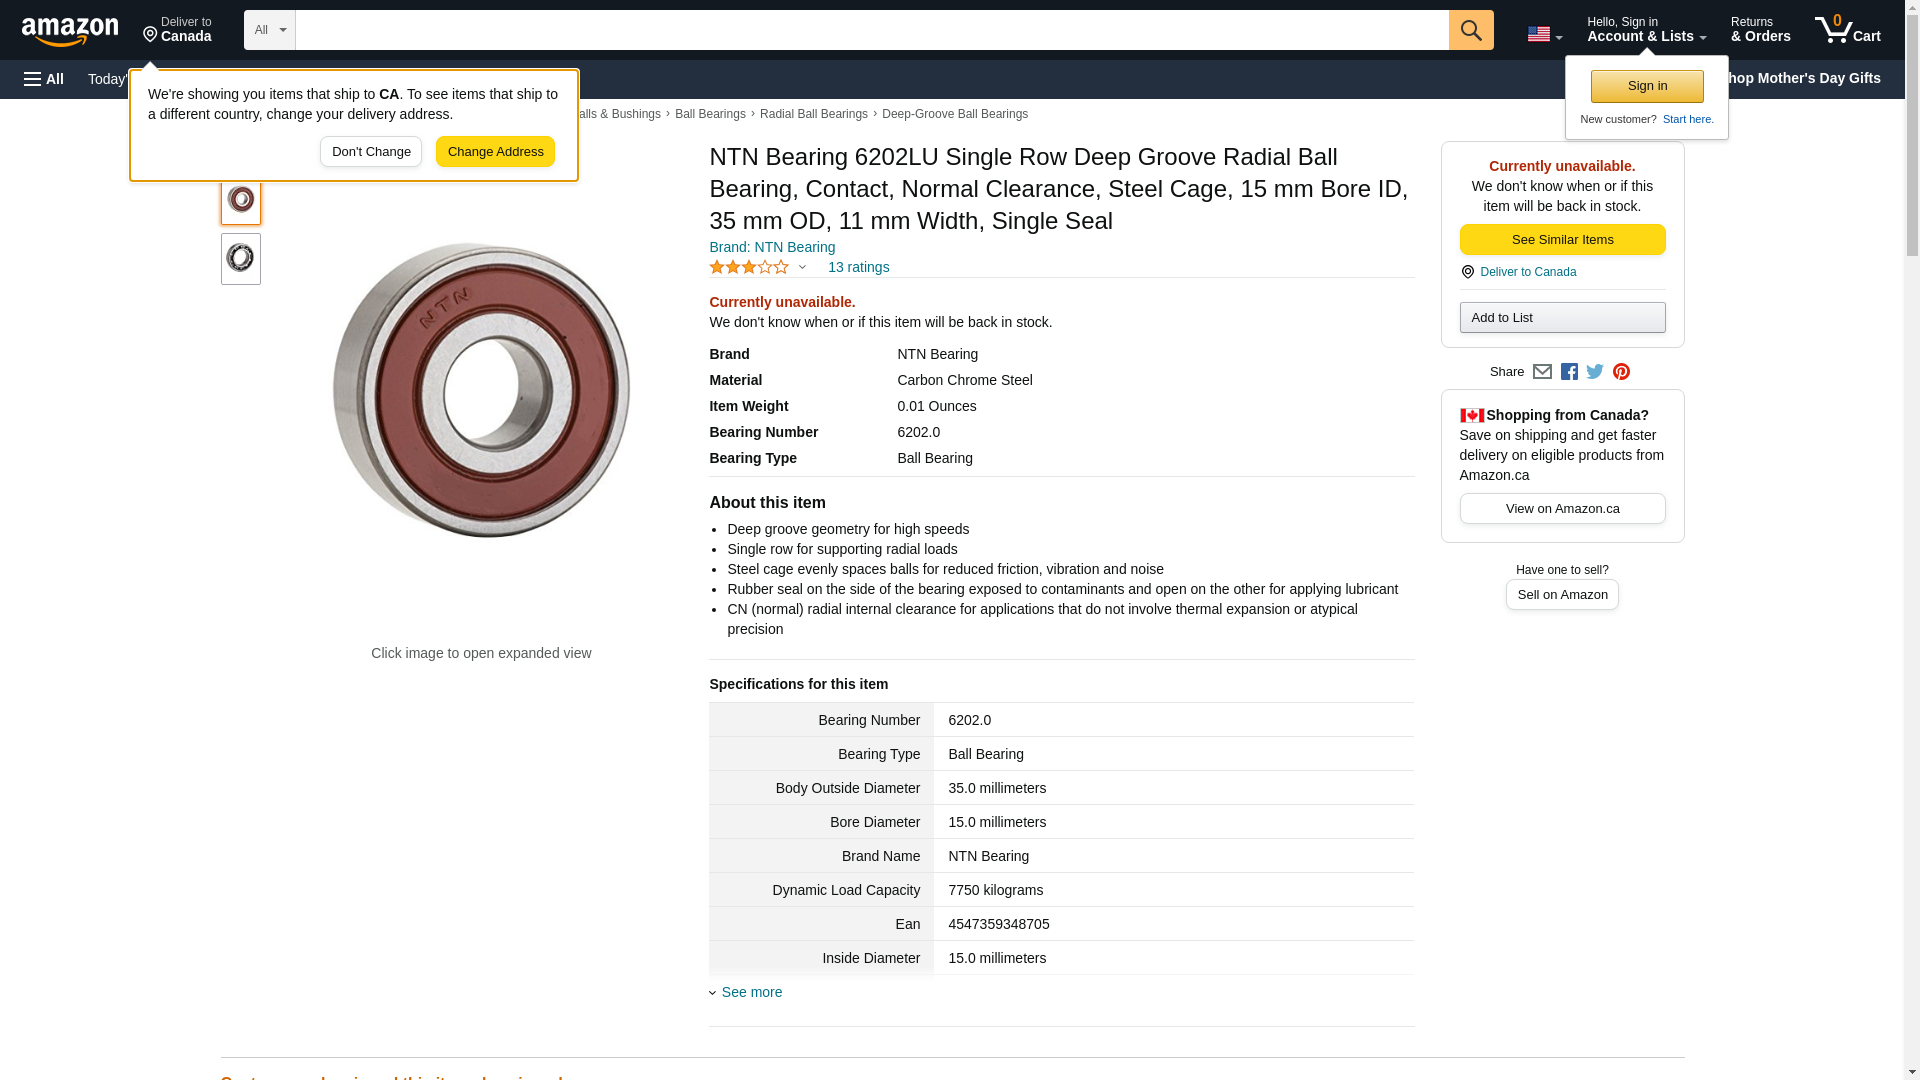The width and height of the screenshot is (1920, 1080).
Task: Select the second bearing thumbnail image
Action: click(241, 259)
